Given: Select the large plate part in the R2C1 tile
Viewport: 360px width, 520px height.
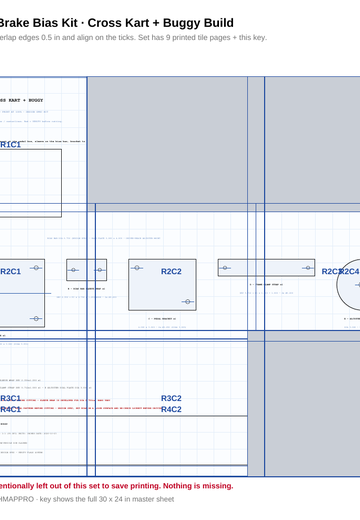Looking at the screenshot, I should 22,293.
